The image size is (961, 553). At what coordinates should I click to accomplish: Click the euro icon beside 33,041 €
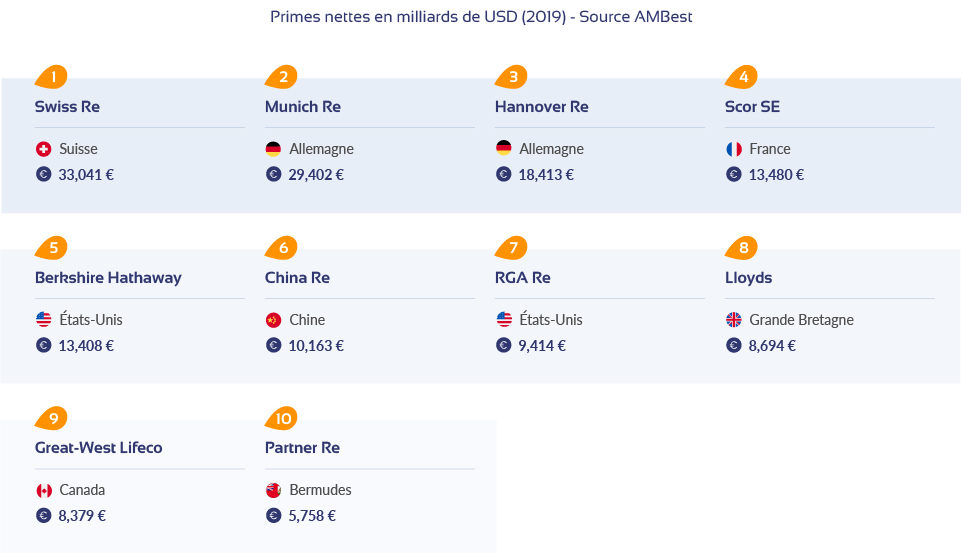tap(44, 175)
